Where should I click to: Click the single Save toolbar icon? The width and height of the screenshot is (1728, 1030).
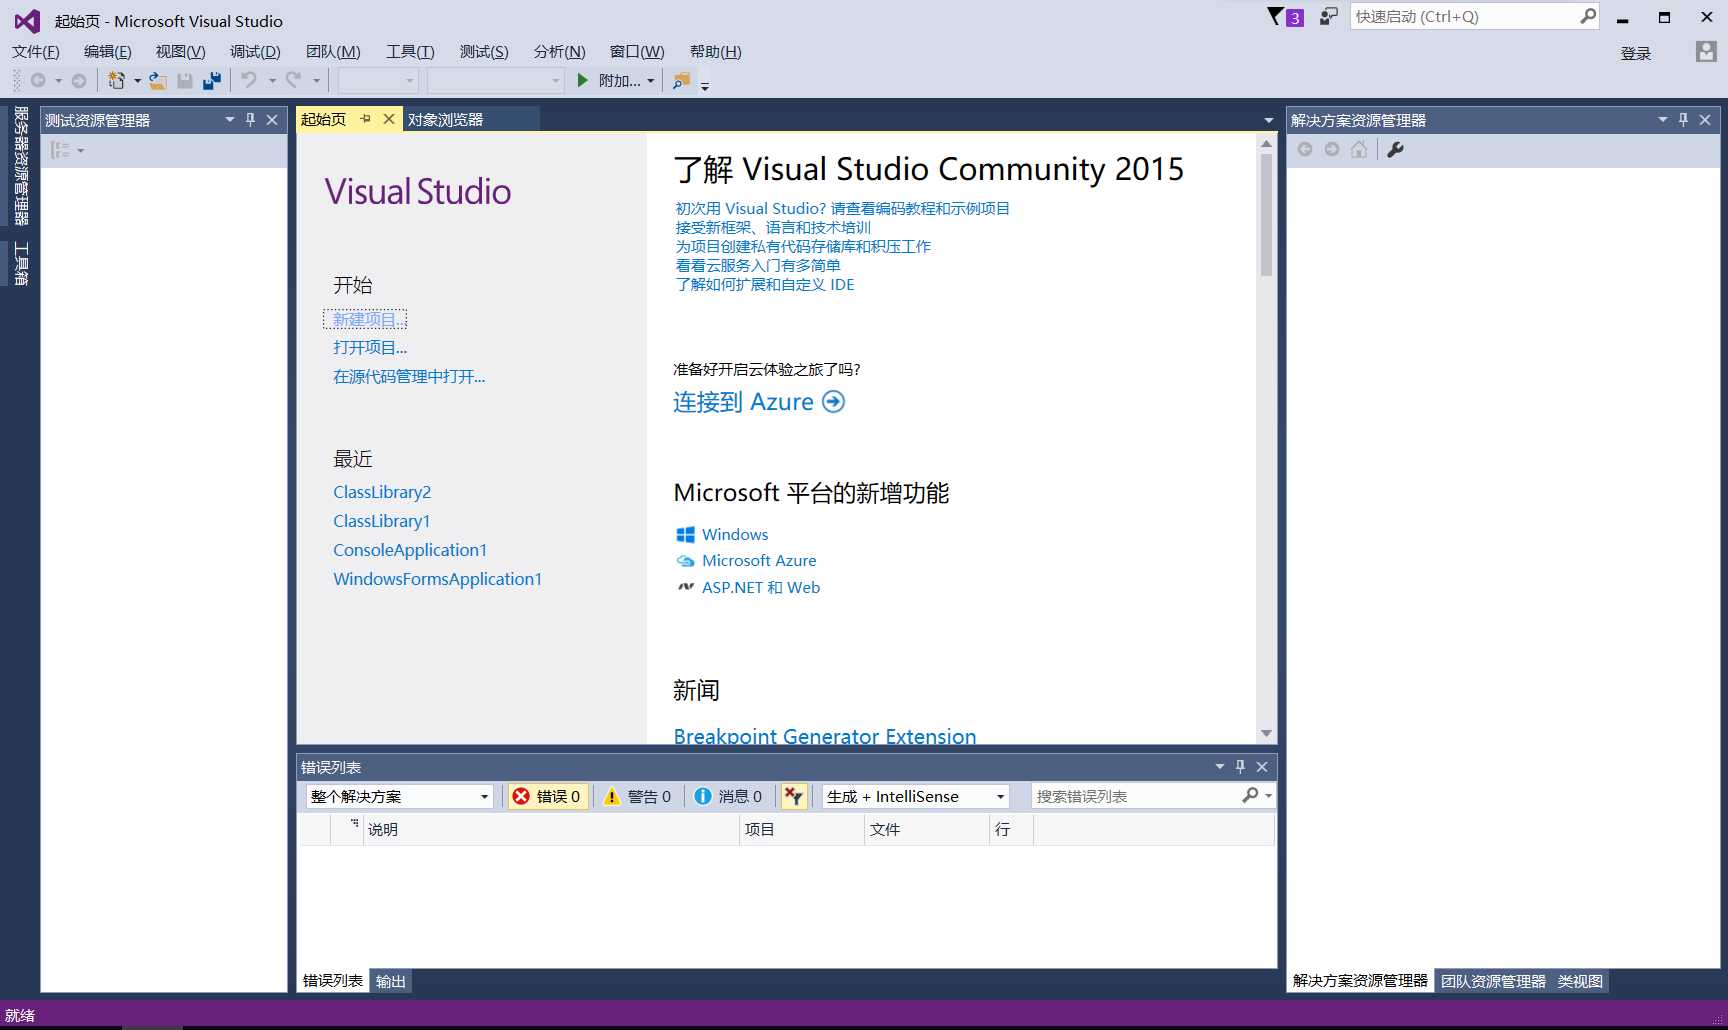click(x=185, y=80)
